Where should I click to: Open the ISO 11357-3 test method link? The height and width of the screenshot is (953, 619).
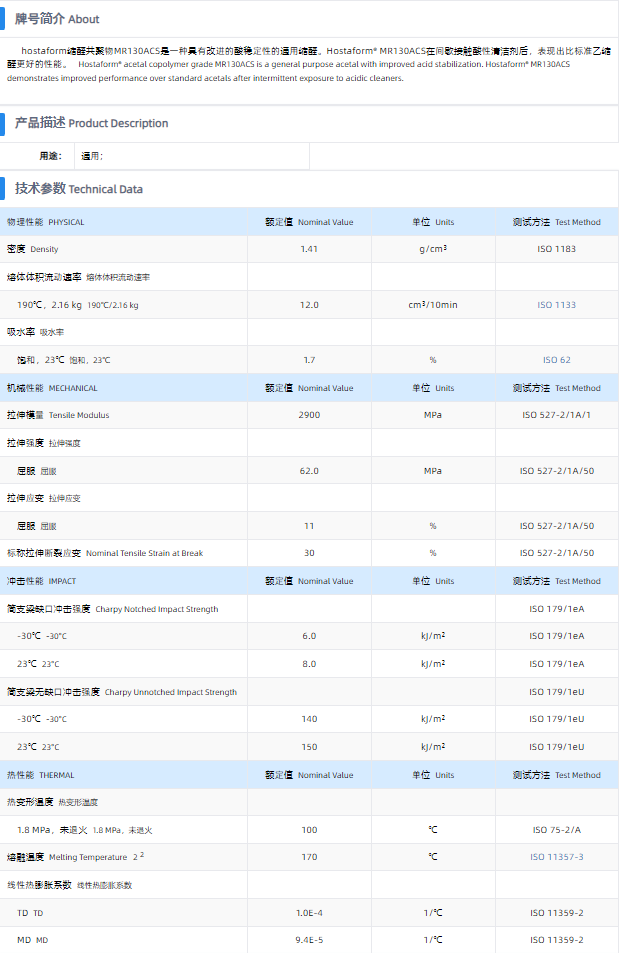[556, 857]
